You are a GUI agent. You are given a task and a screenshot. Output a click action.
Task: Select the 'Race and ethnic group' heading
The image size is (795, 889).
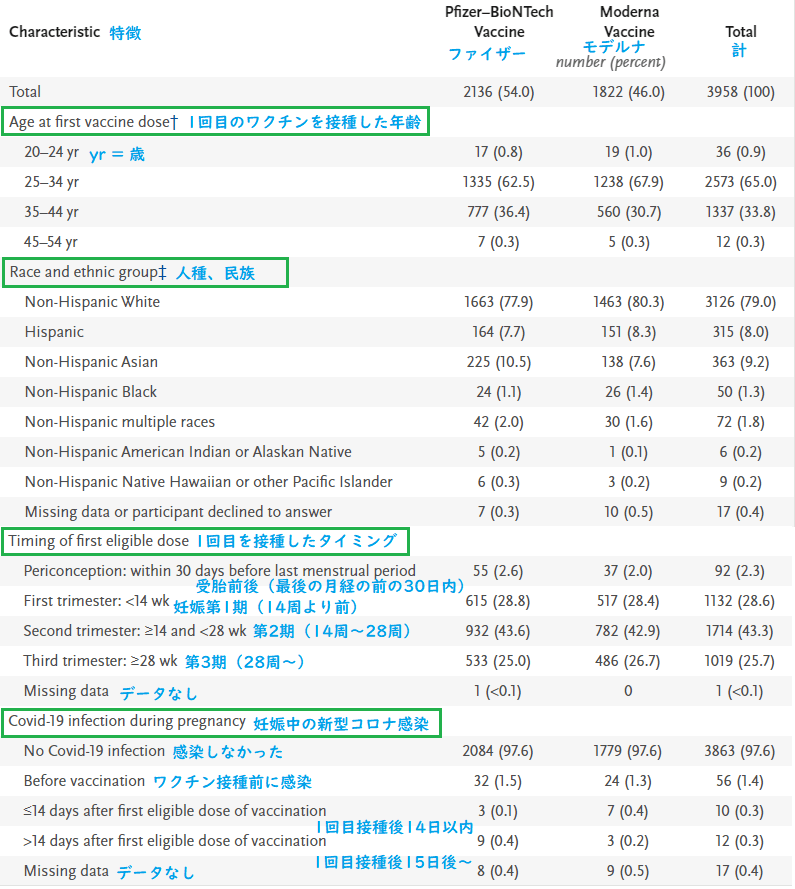(x=88, y=272)
